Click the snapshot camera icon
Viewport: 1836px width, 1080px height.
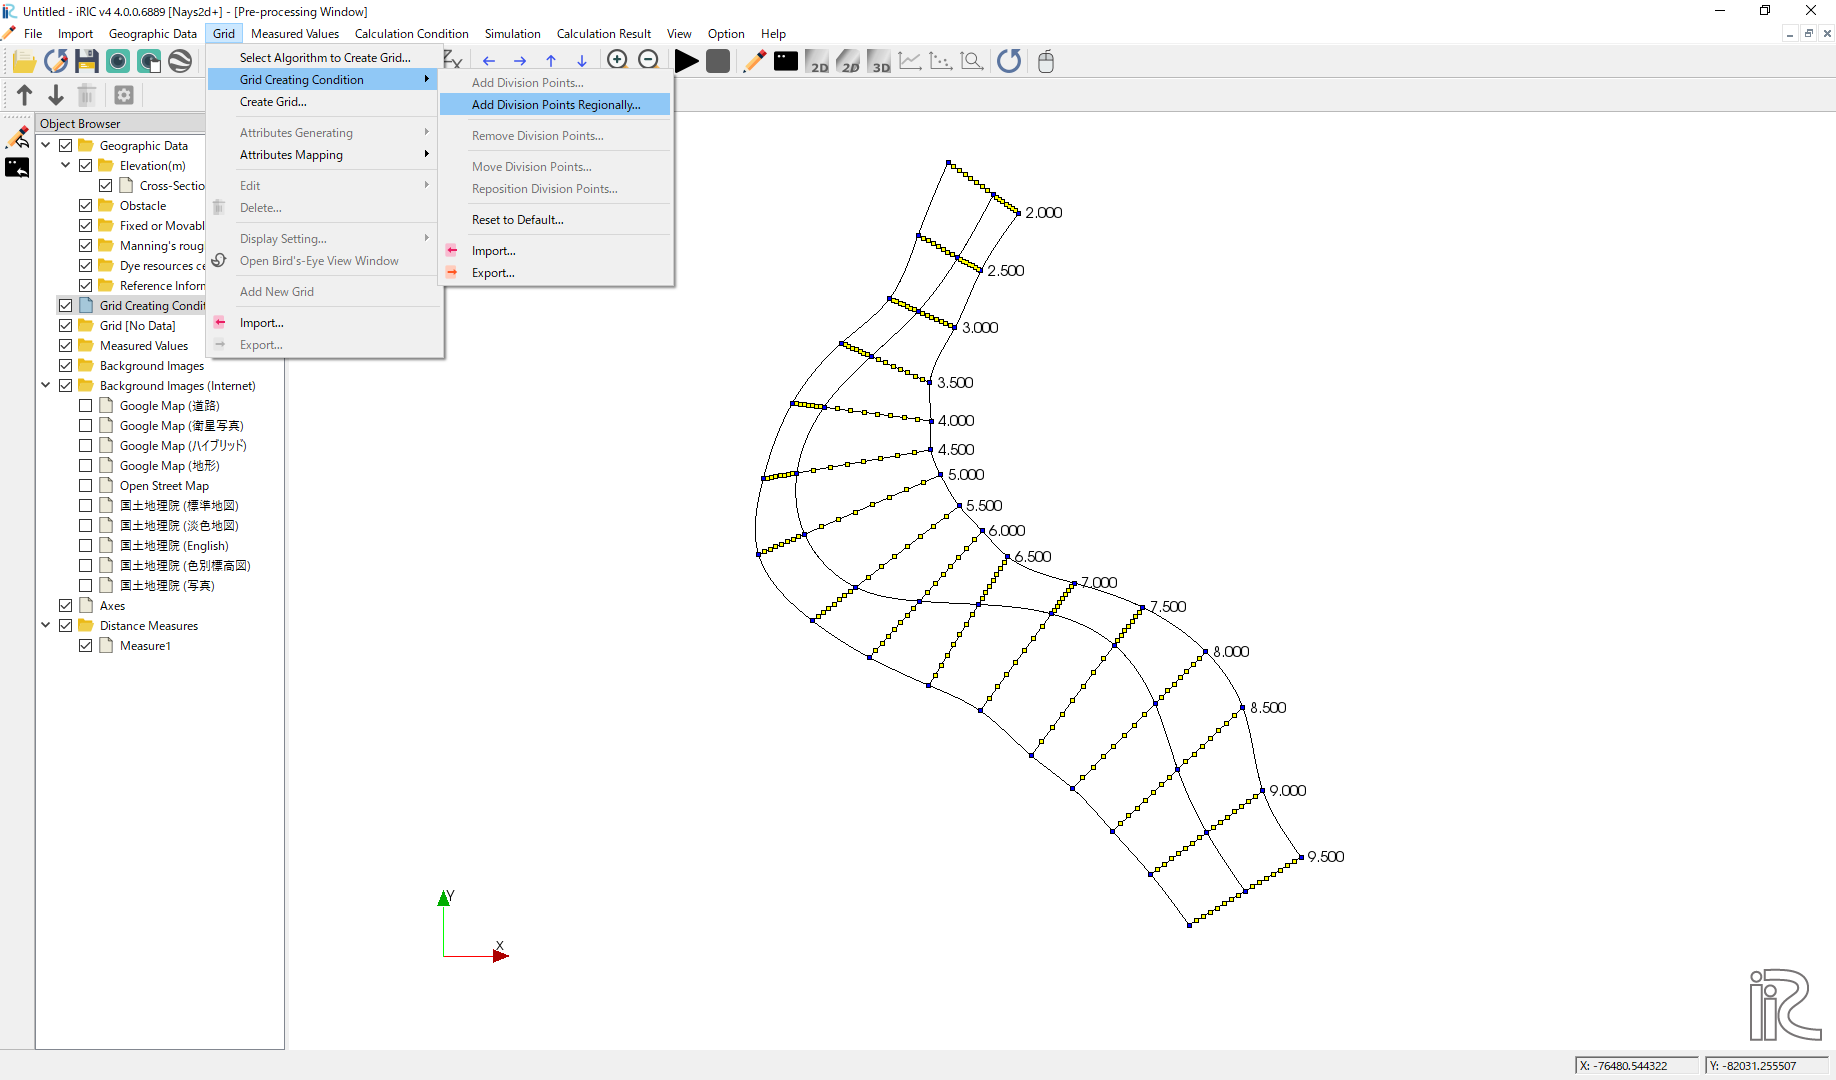[x=118, y=62]
